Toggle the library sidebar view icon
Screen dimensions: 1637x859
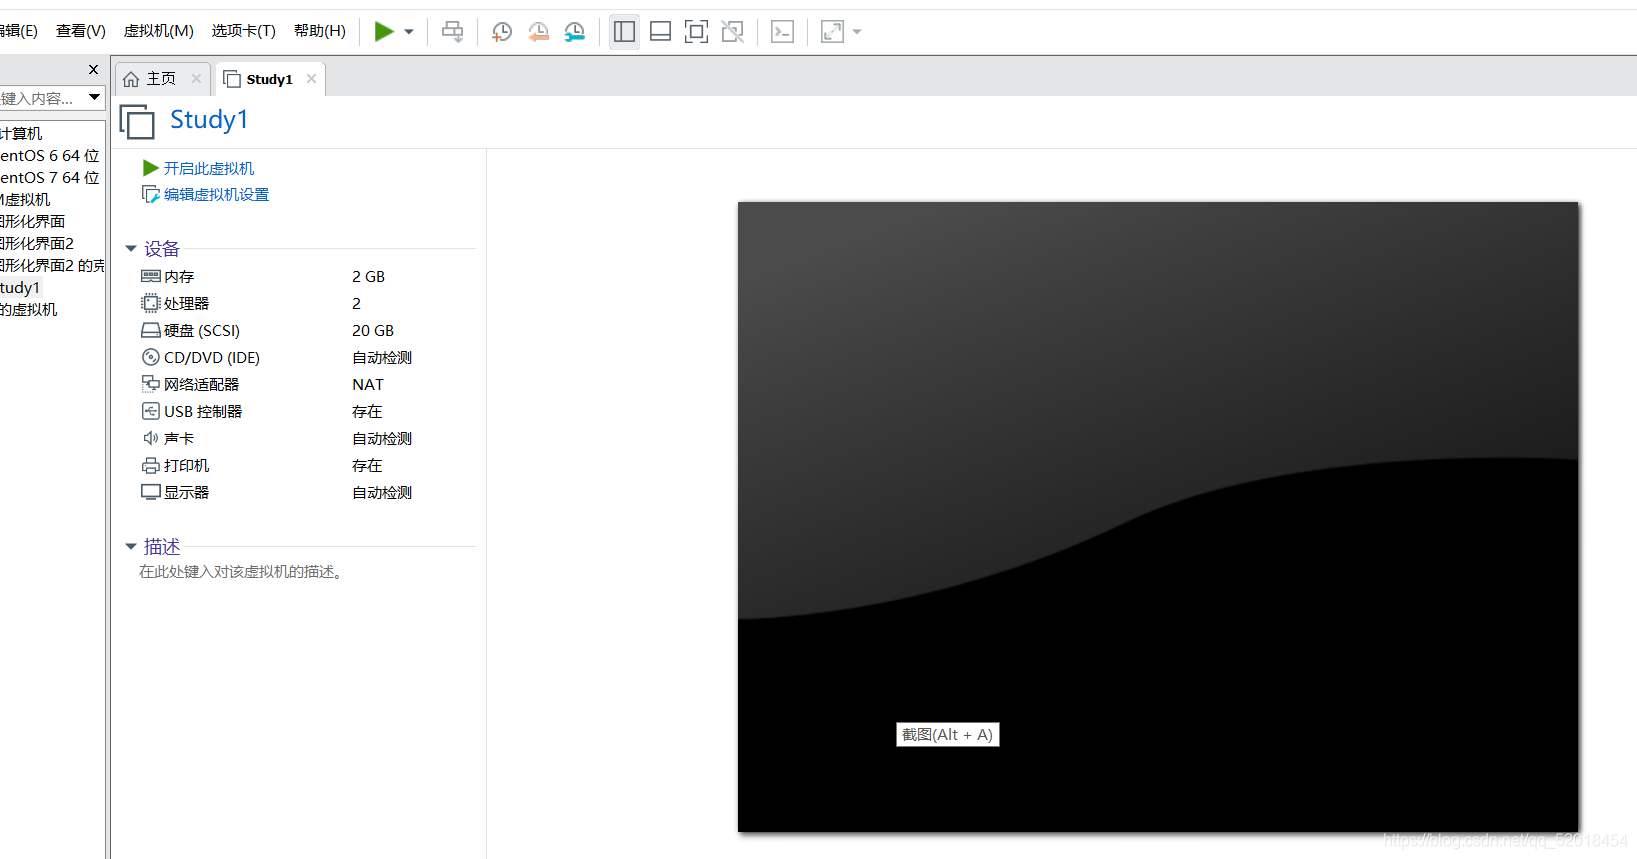624,32
